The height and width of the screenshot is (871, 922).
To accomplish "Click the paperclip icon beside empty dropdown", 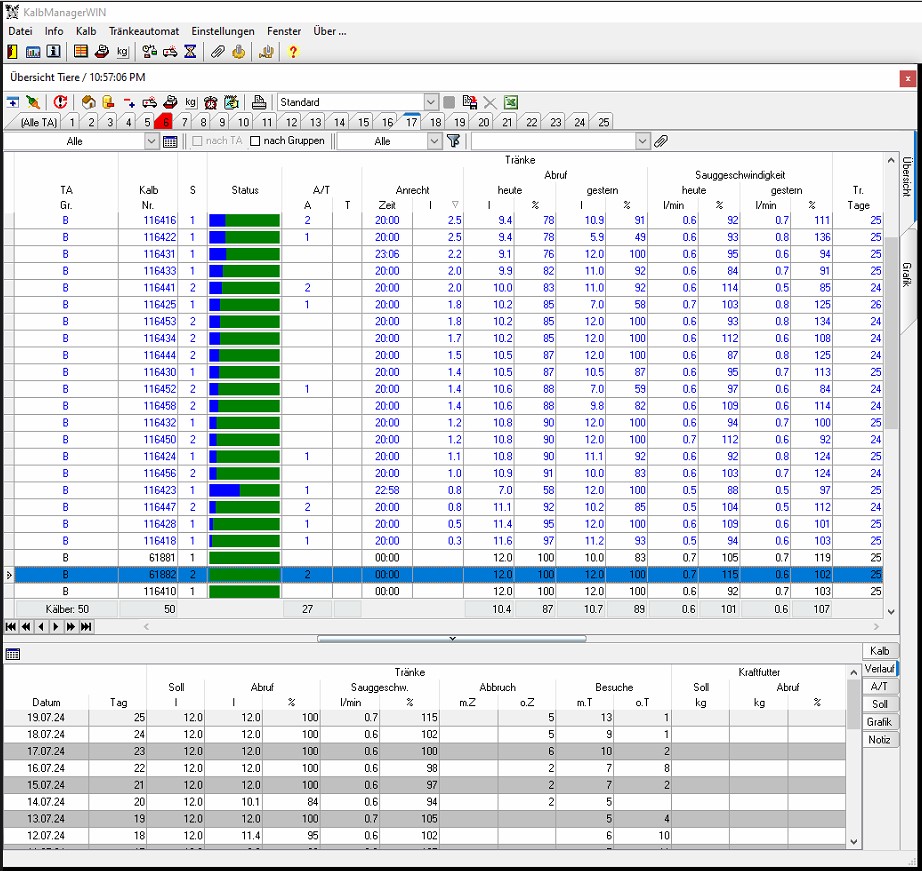I will [x=660, y=141].
